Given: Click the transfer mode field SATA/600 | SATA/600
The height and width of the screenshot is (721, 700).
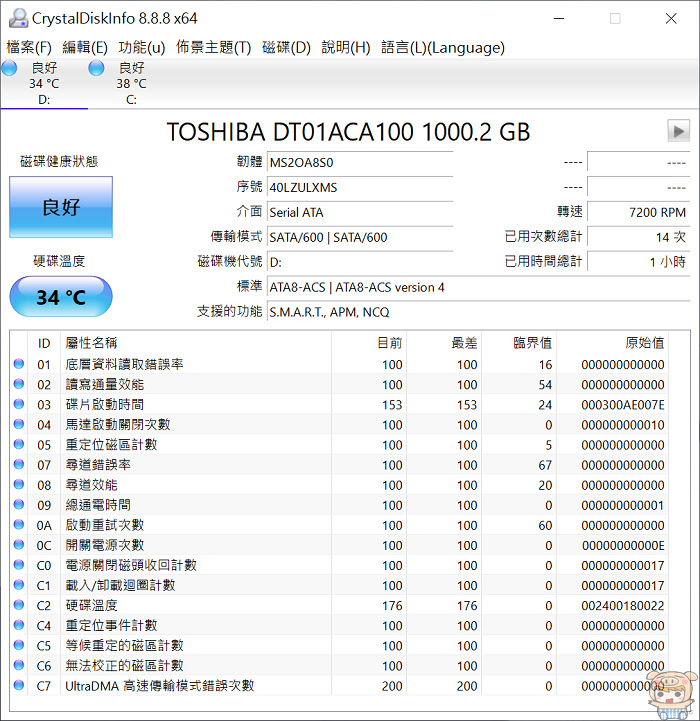Looking at the screenshot, I should pos(360,237).
